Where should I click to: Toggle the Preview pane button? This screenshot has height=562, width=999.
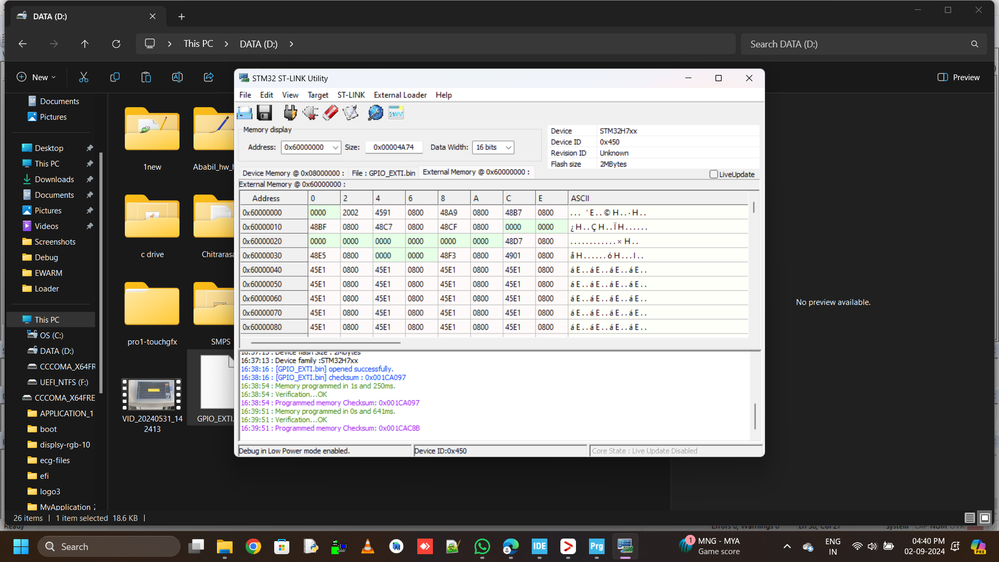click(959, 77)
